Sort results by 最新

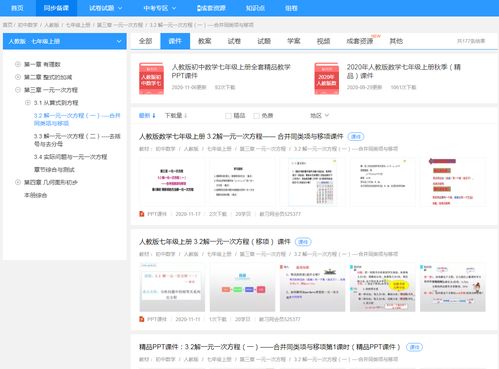tap(147, 116)
